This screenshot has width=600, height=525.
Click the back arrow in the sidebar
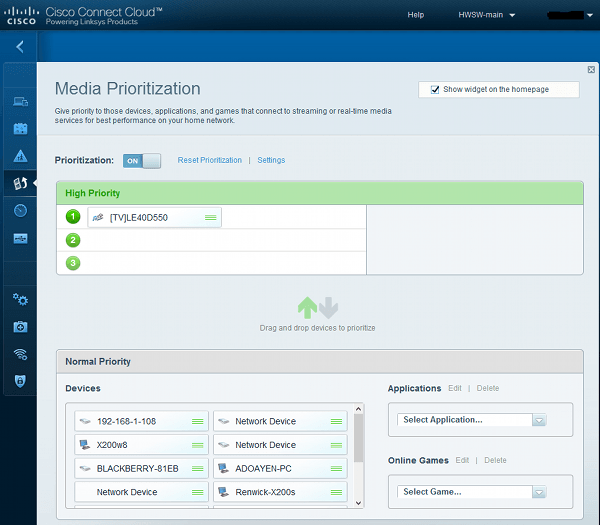coord(20,47)
